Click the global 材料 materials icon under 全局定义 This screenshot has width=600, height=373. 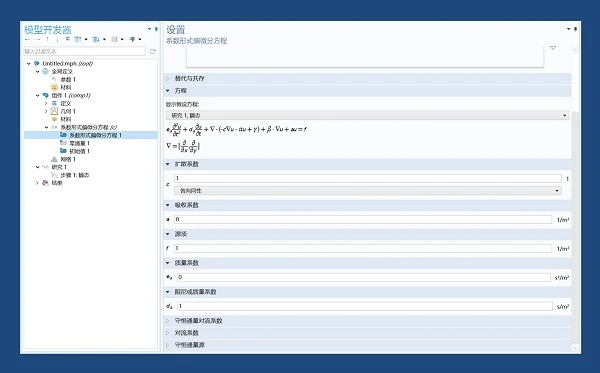click(54, 87)
